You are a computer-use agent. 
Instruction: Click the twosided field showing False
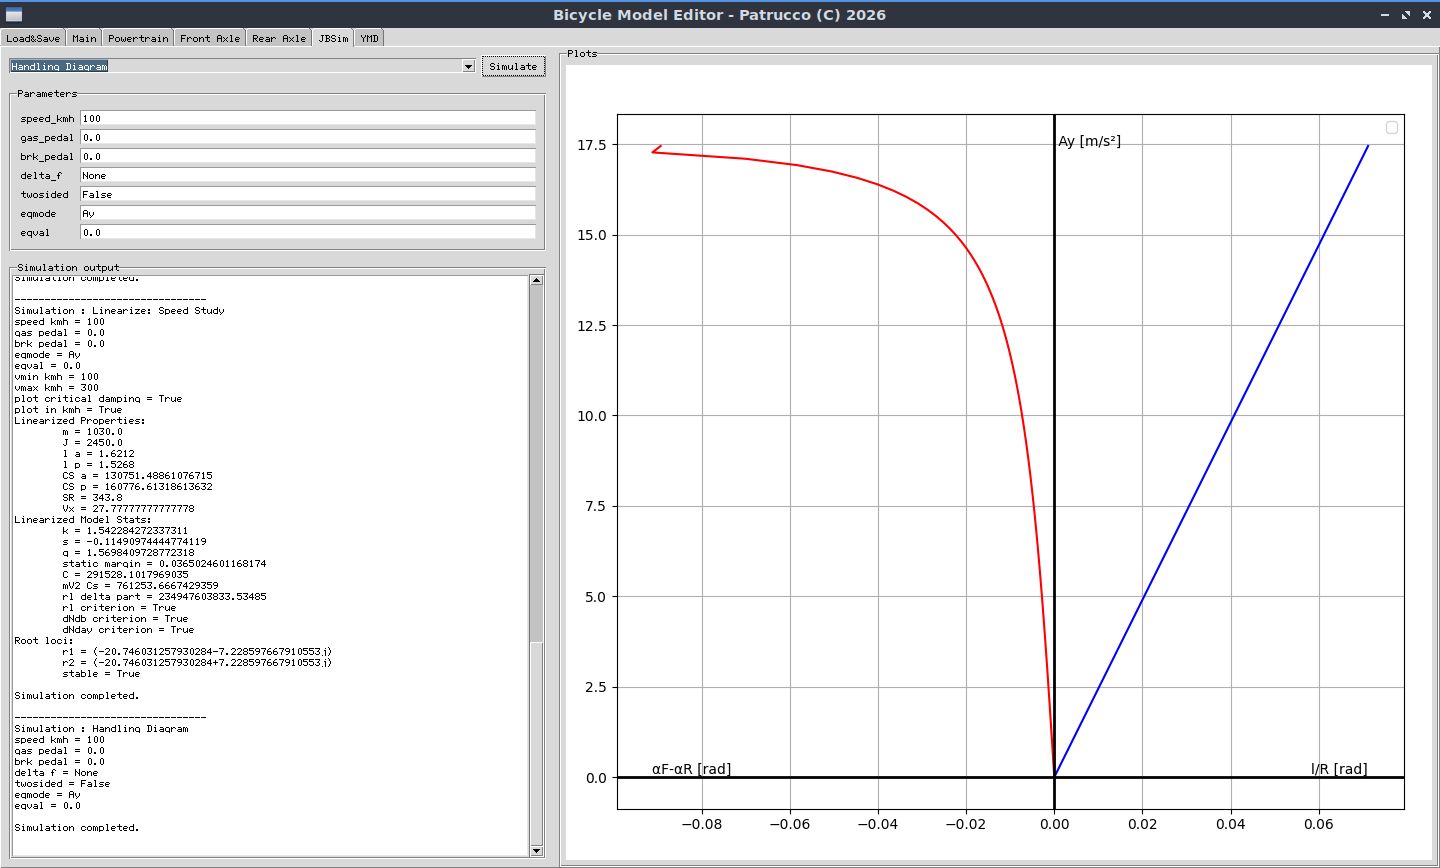[x=308, y=194]
